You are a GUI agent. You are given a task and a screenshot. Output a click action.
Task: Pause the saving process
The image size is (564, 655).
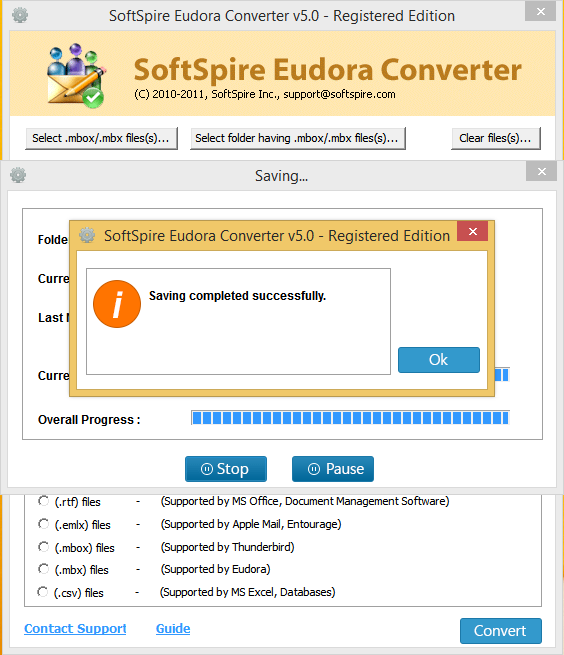(x=333, y=469)
